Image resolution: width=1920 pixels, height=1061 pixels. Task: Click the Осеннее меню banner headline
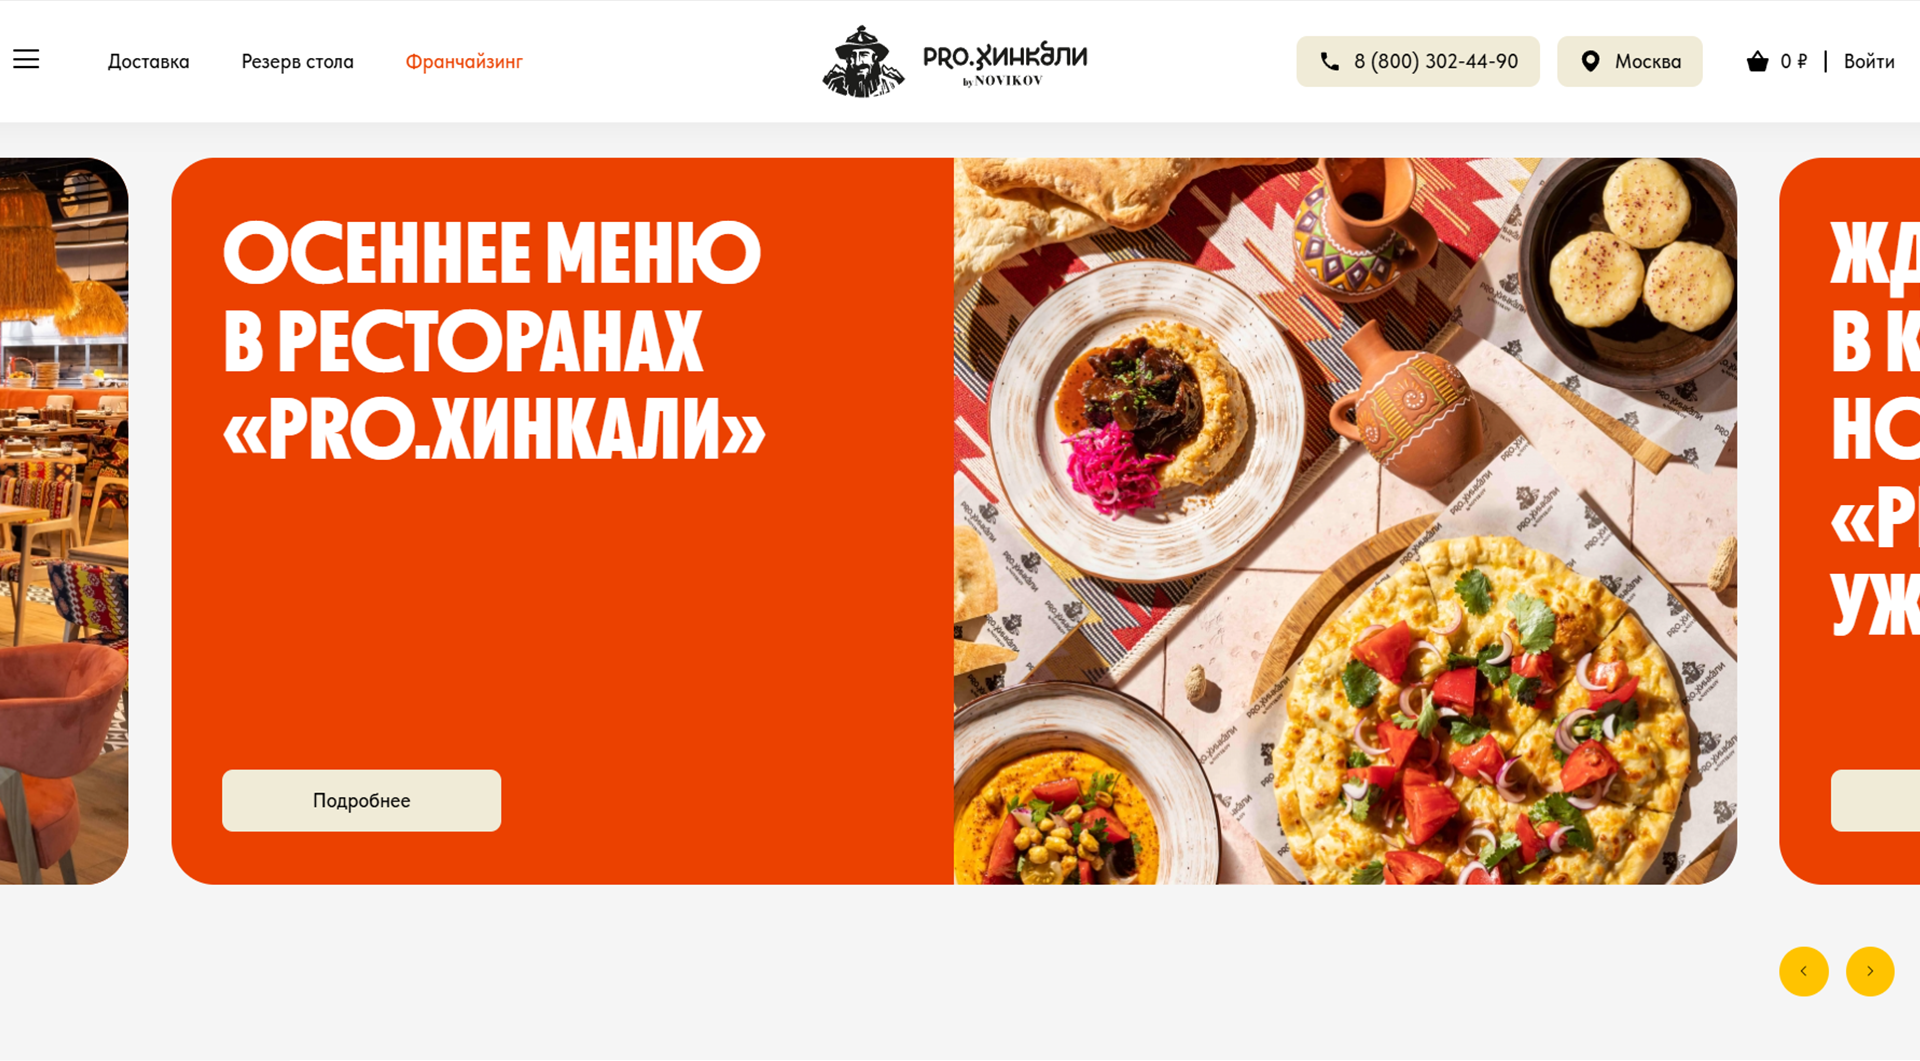click(x=494, y=341)
